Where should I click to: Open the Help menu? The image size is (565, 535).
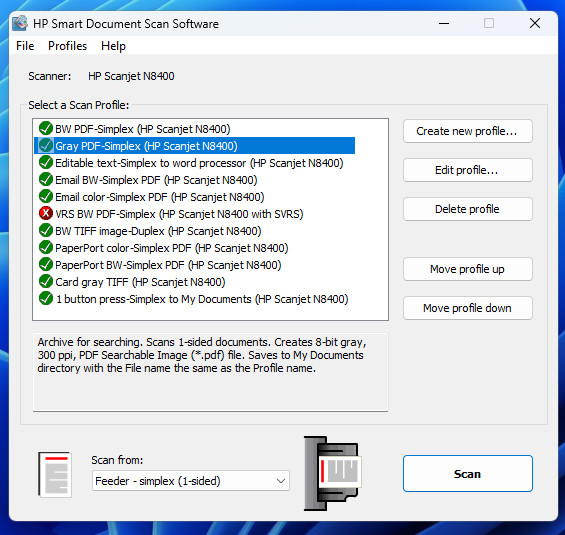(113, 46)
